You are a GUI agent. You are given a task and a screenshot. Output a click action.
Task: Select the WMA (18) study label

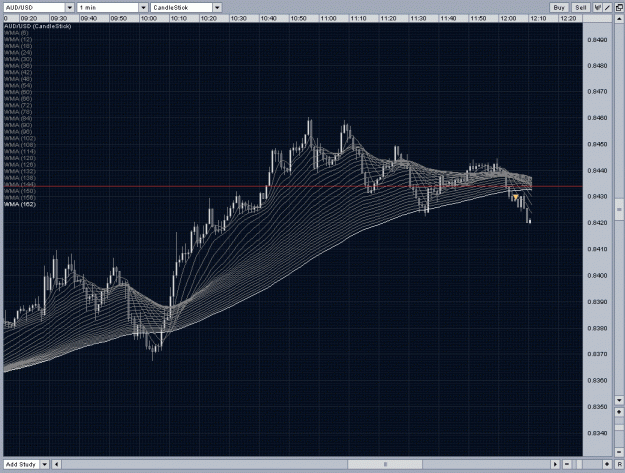(x=18, y=46)
